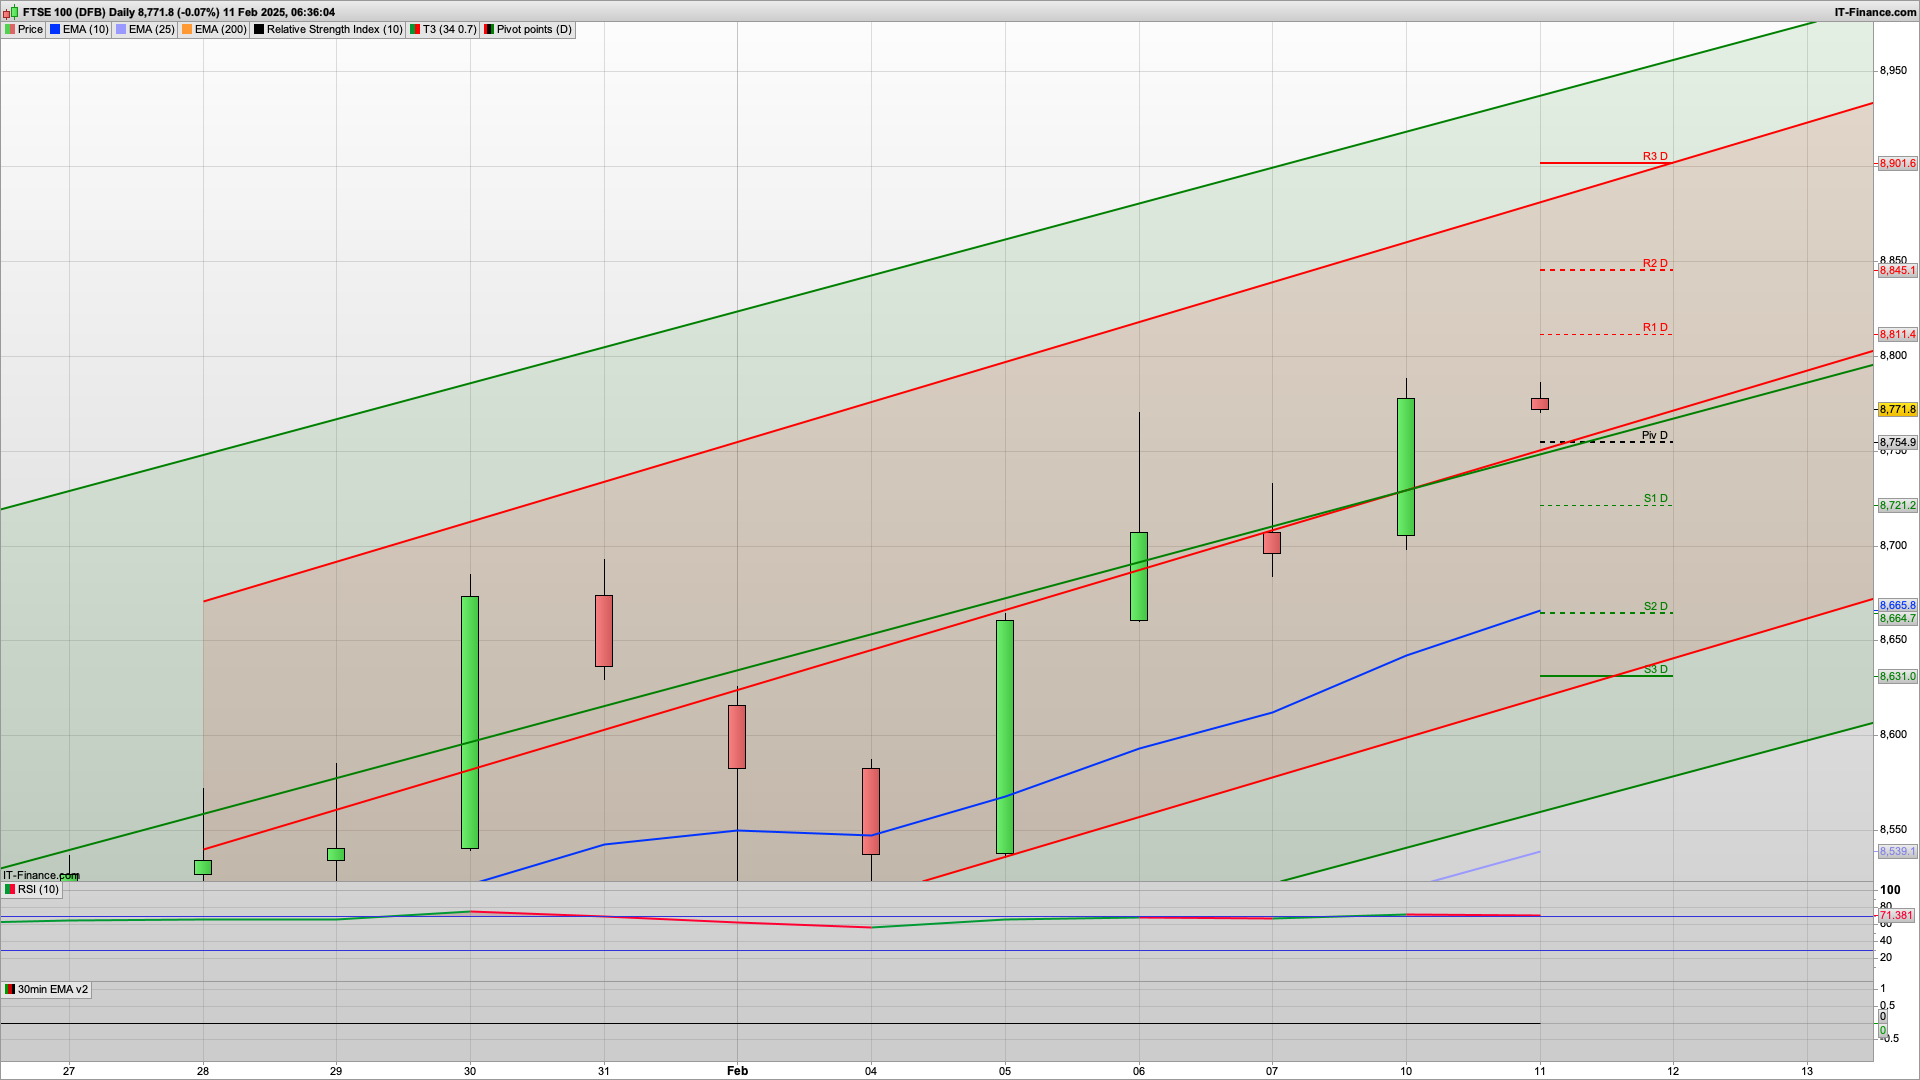Click the R1 price tag 8,811.4
This screenshot has height=1080, width=1920.
point(1897,334)
